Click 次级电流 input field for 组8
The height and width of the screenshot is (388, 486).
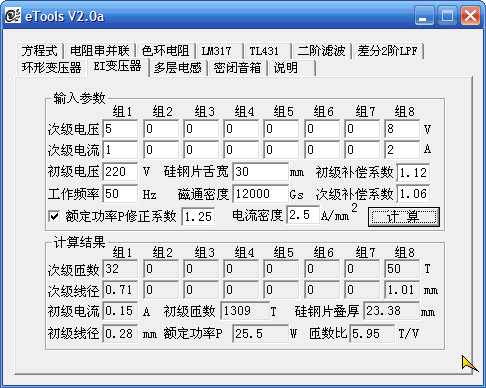coord(402,150)
